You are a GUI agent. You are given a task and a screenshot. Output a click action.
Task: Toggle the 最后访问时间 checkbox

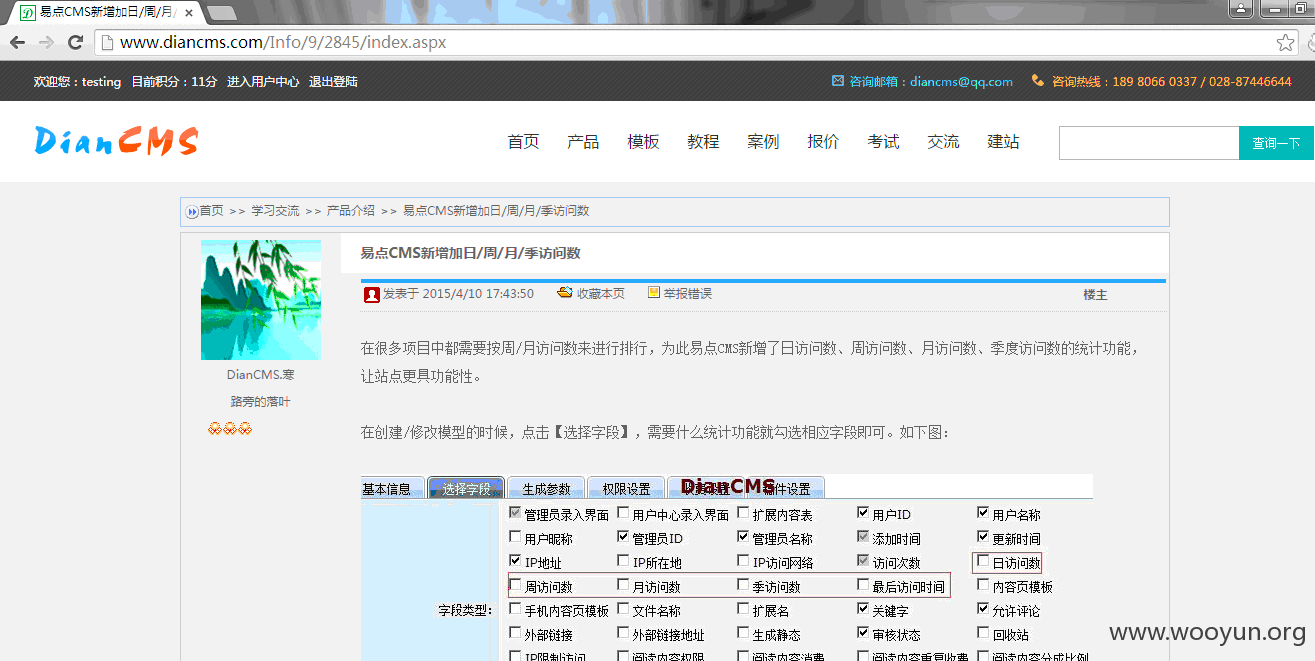coord(863,585)
